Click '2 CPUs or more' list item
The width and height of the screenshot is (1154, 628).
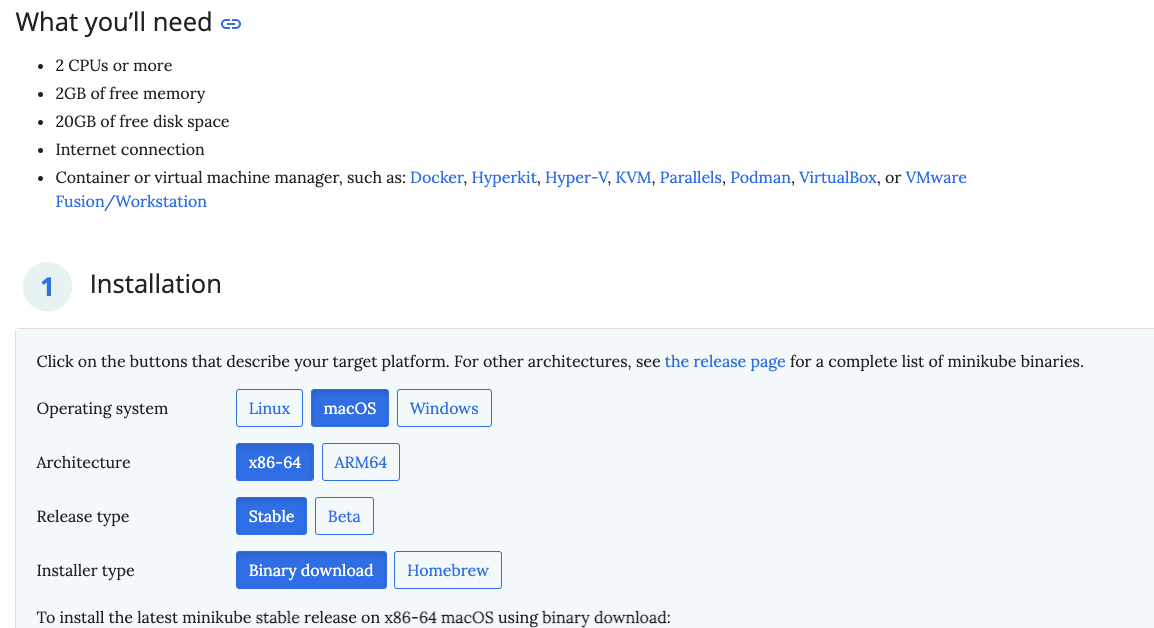[113, 66]
